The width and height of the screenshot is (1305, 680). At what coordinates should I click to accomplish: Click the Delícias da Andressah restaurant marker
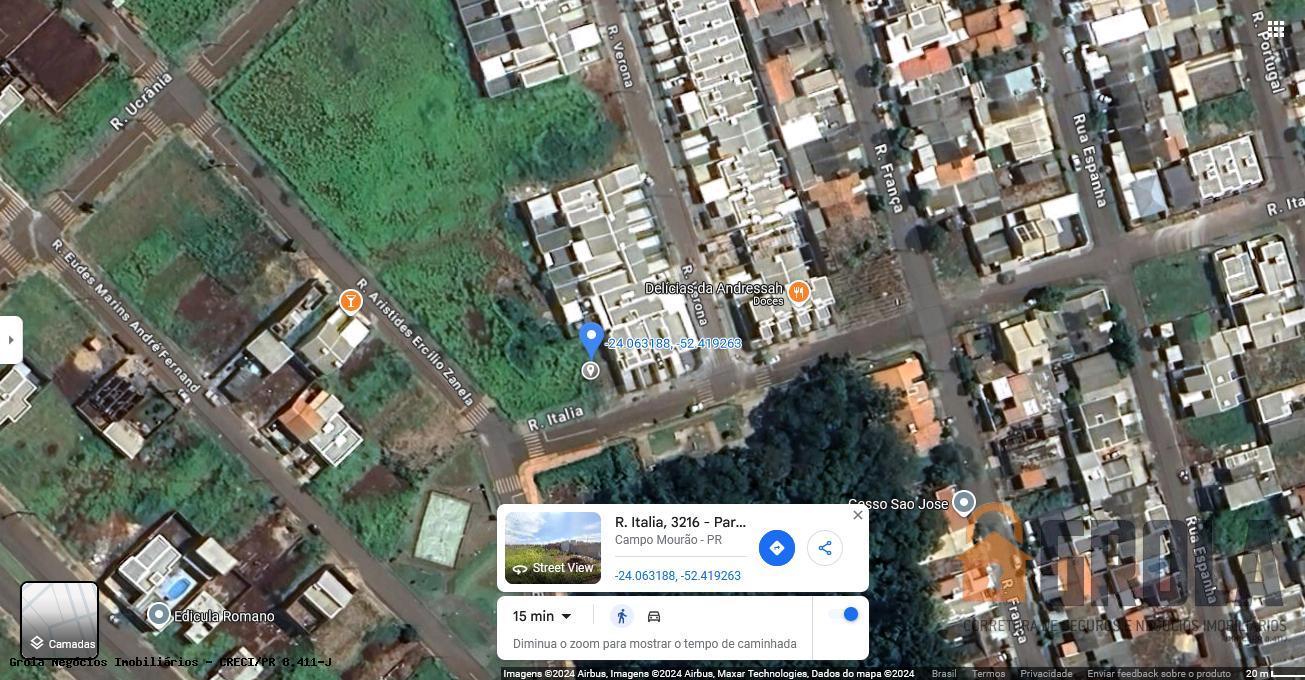(798, 291)
